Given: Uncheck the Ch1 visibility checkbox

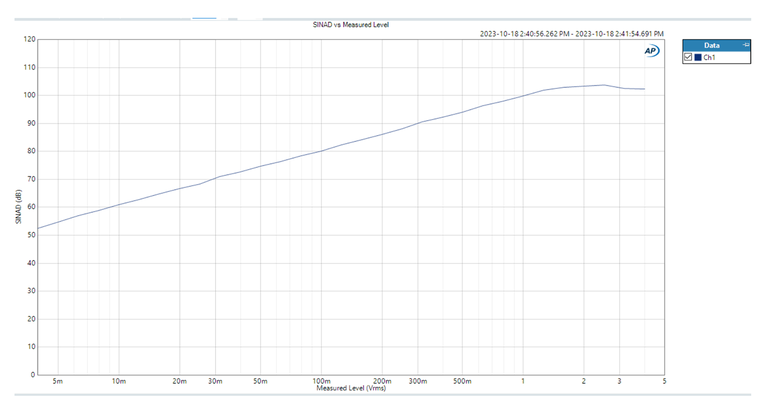Looking at the screenshot, I should click(x=687, y=58).
